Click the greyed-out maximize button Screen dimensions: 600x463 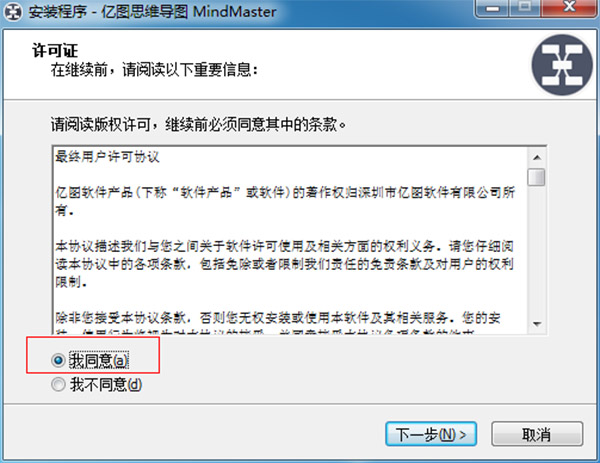pos(525,7)
